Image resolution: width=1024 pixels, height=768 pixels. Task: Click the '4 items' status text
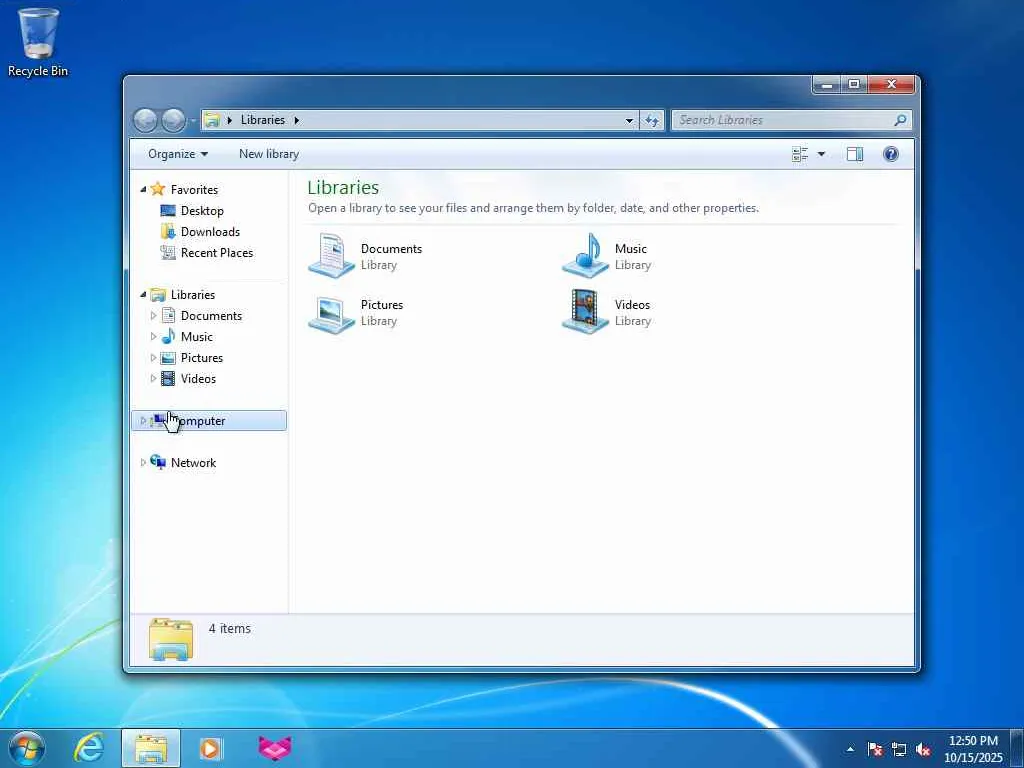coord(229,628)
